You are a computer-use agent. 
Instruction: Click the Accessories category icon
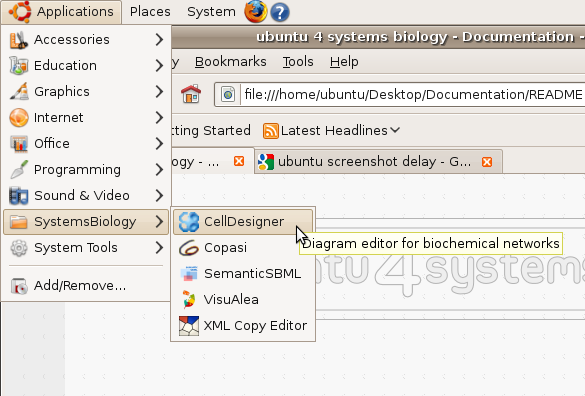coord(19,40)
